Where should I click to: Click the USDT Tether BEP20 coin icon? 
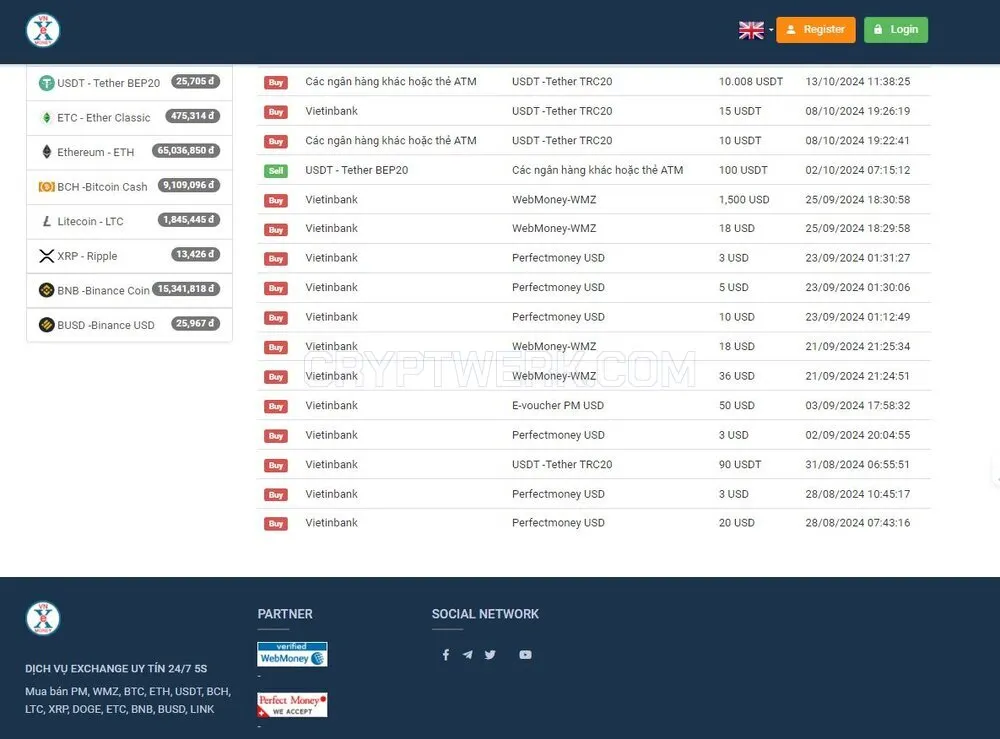coord(47,83)
